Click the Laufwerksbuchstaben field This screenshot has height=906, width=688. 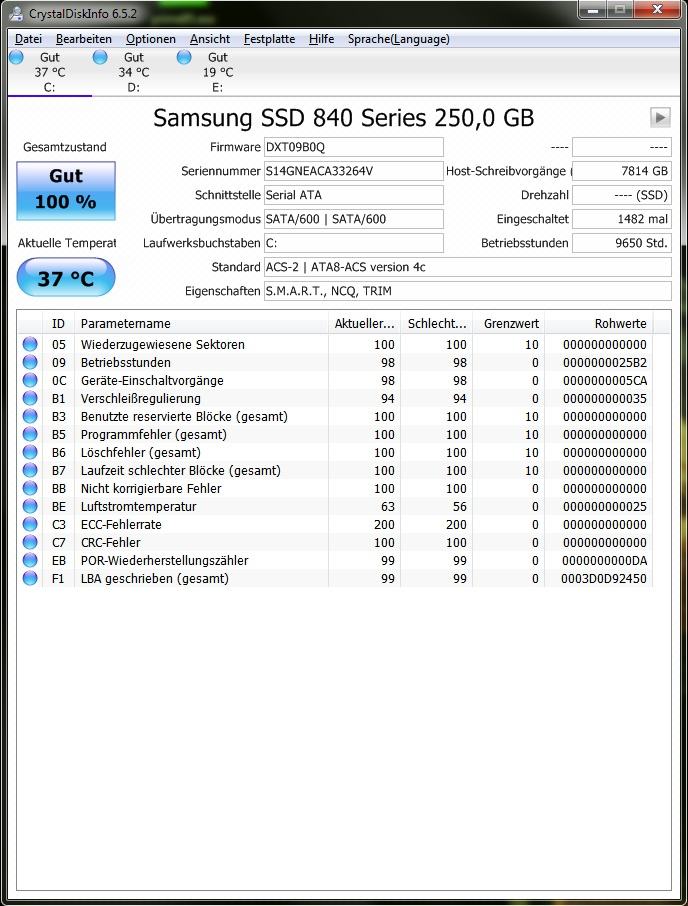point(354,243)
